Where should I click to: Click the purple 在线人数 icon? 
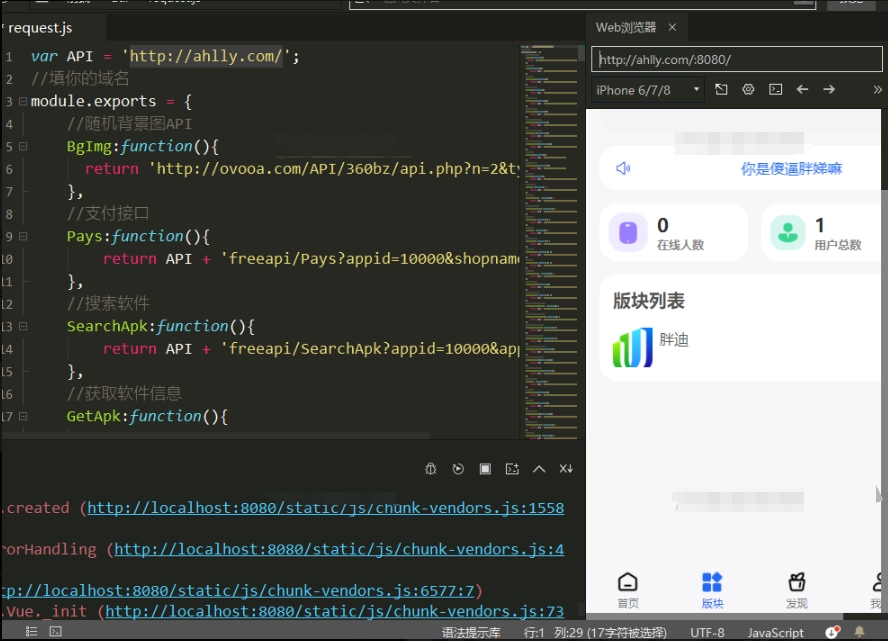pyautogui.click(x=628, y=232)
